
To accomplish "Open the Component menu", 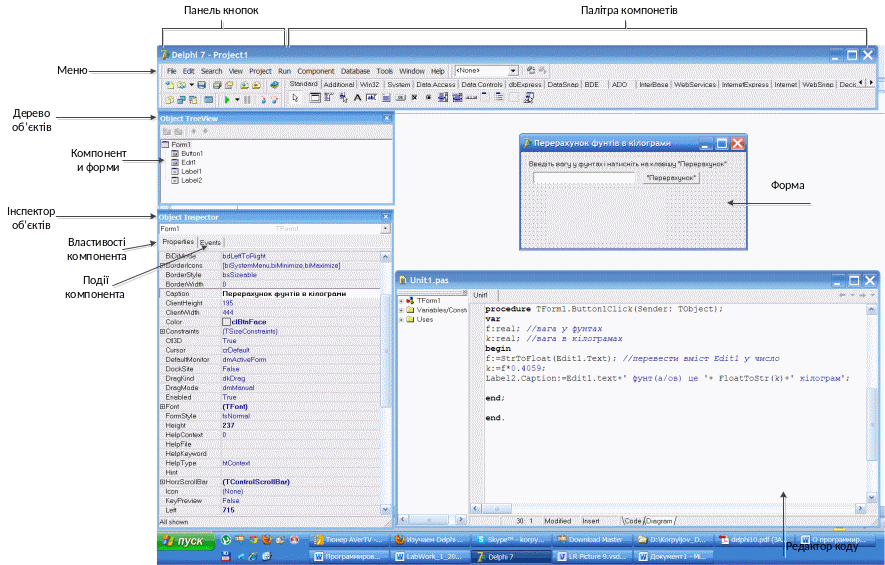I will 315,72.
